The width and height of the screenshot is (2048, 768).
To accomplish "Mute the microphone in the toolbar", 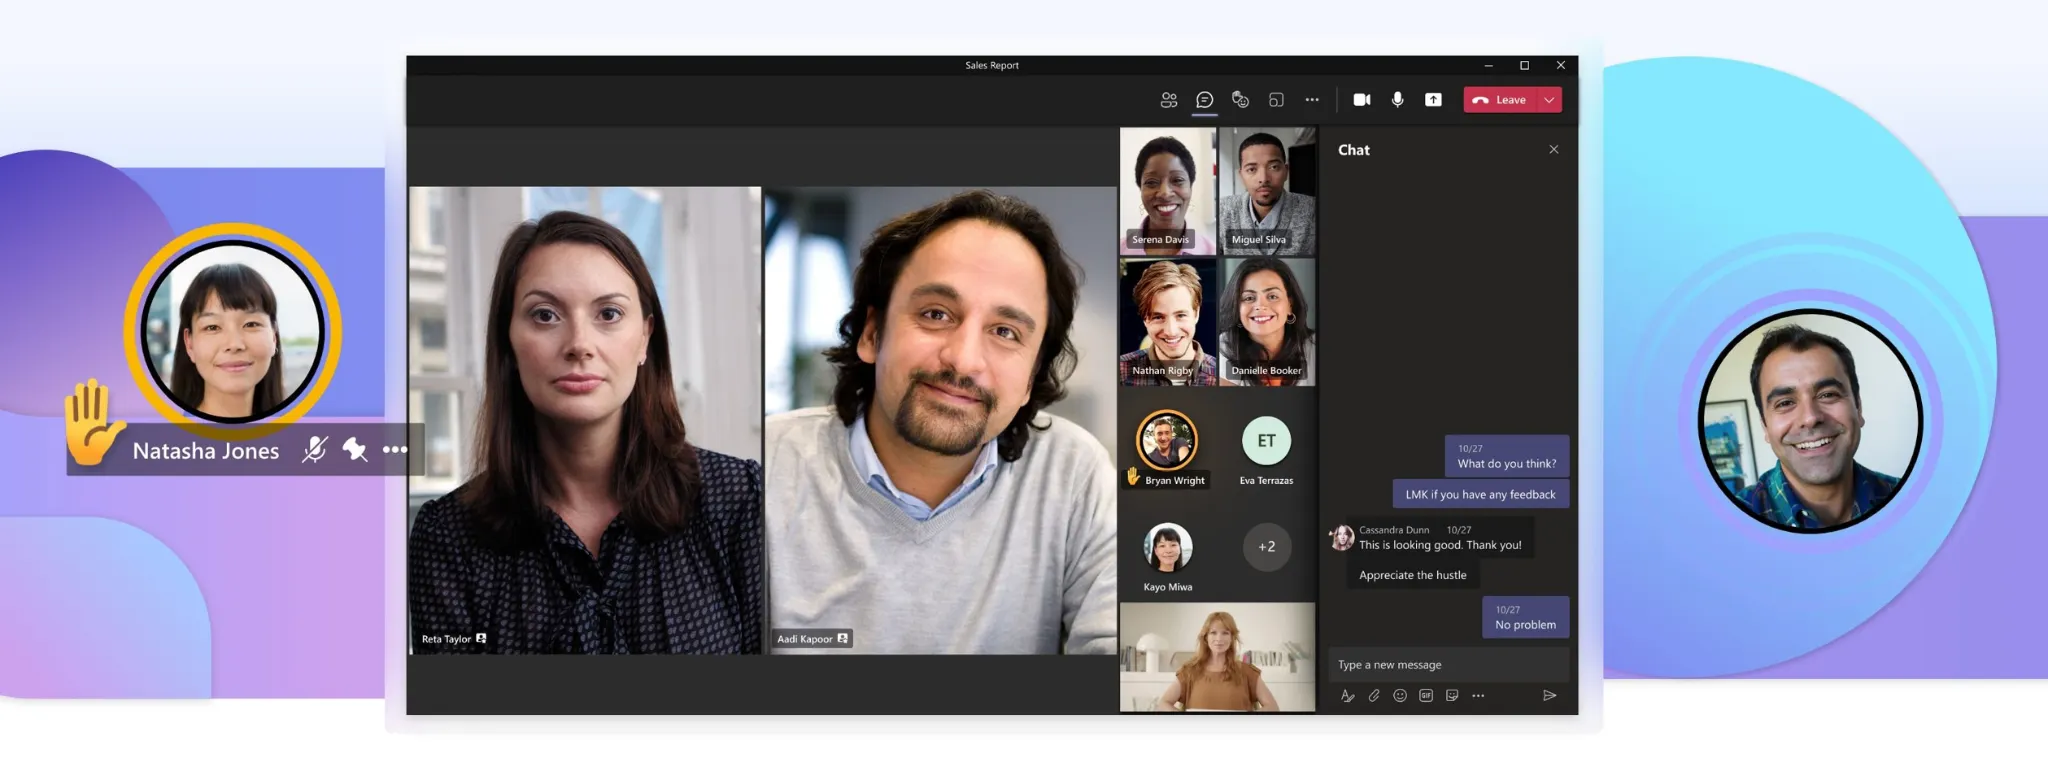I will tap(1397, 100).
